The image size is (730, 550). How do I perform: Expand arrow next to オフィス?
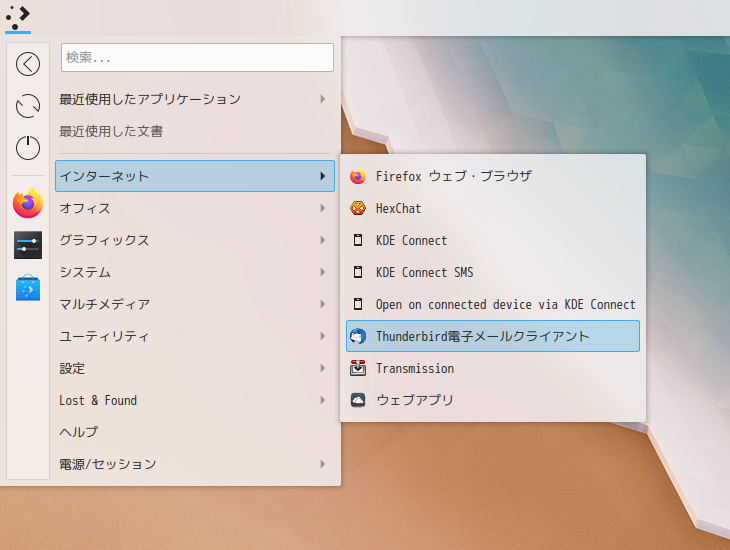[x=323, y=208]
